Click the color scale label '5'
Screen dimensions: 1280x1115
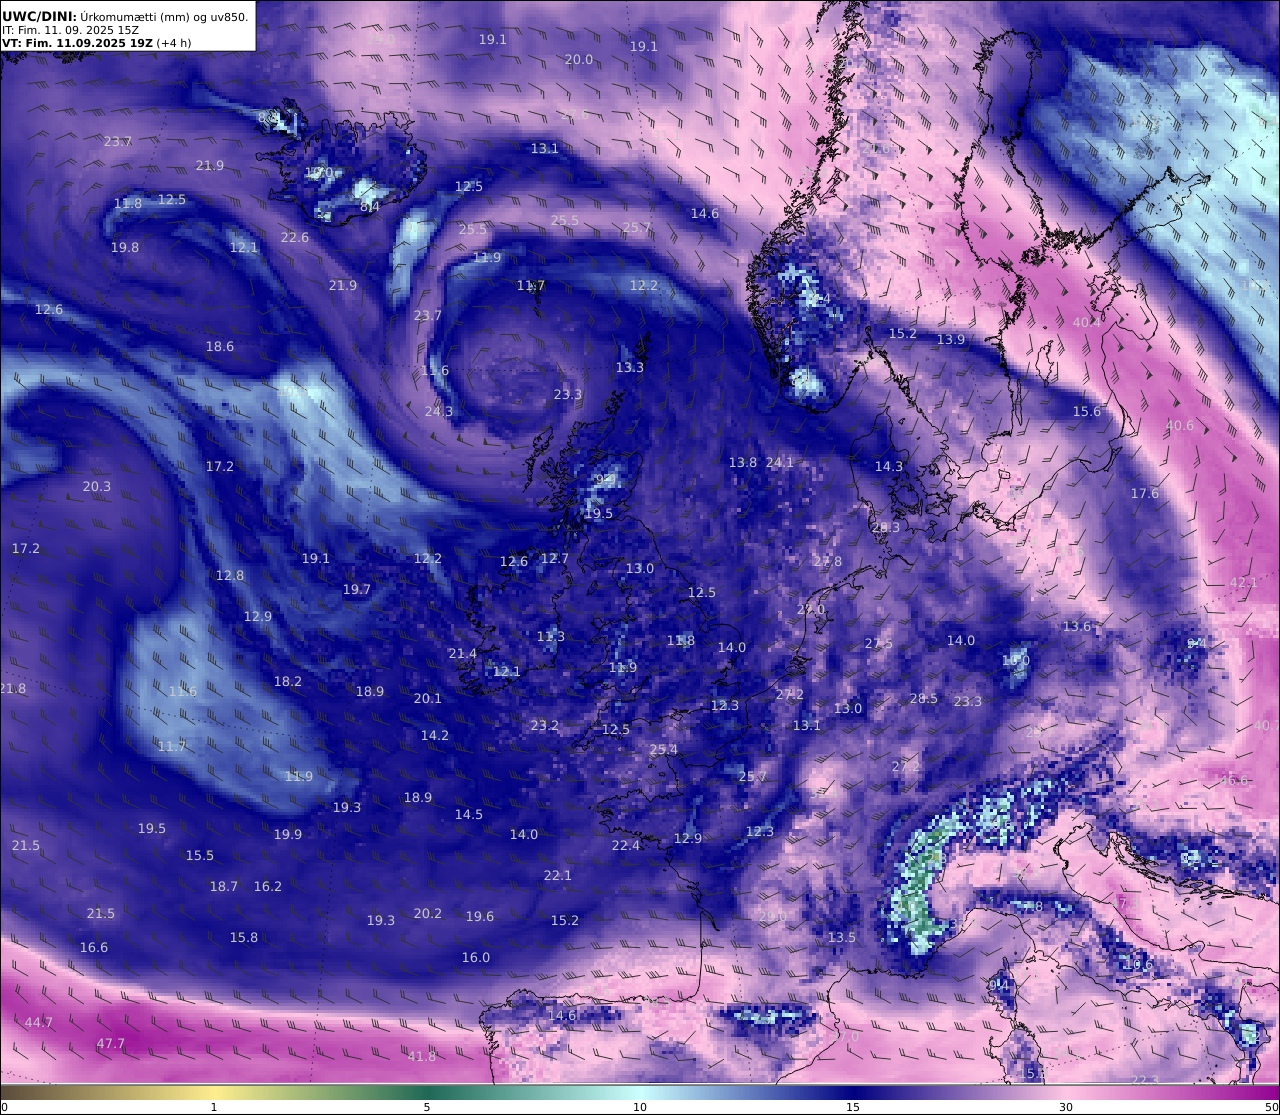[x=427, y=1107]
